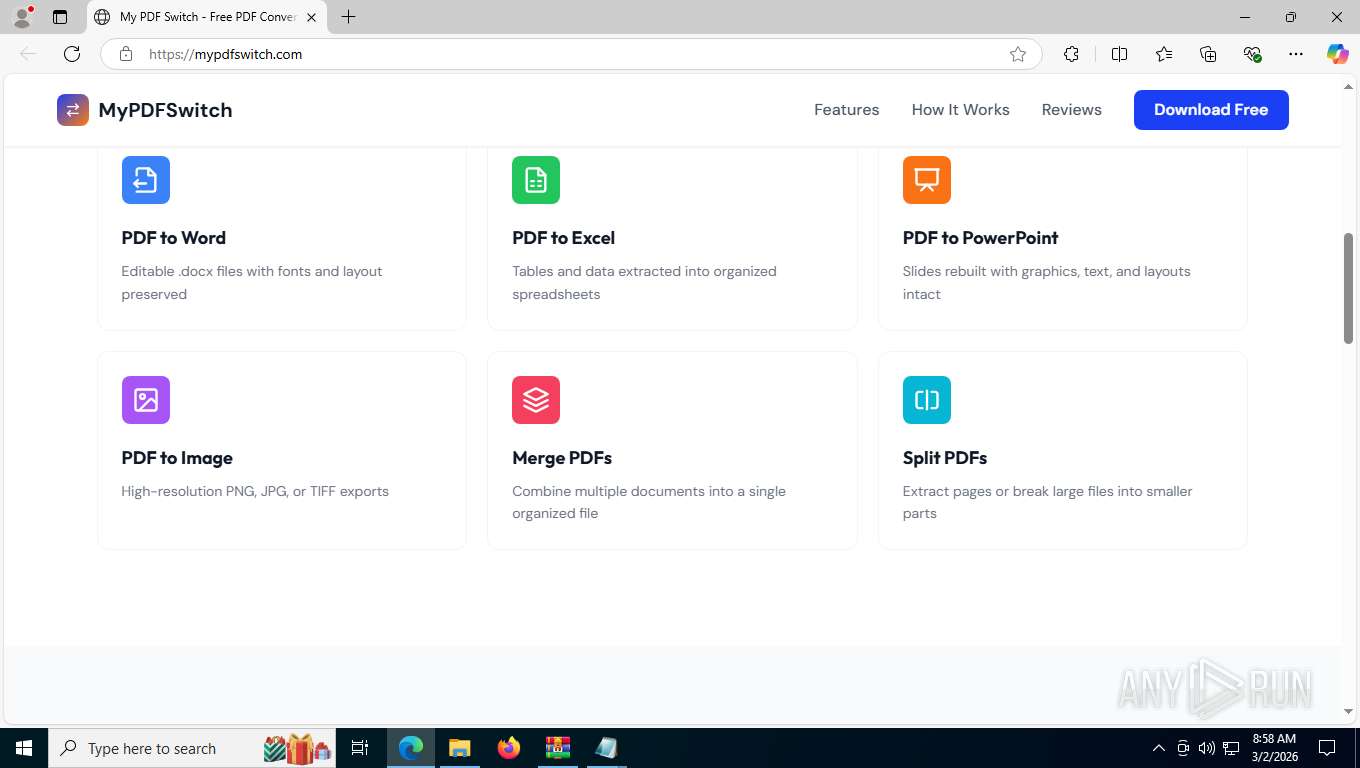Viewport: 1360px width, 768px height.
Task: Open Collections in the Edge toolbar
Action: pyautogui.click(x=1208, y=54)
